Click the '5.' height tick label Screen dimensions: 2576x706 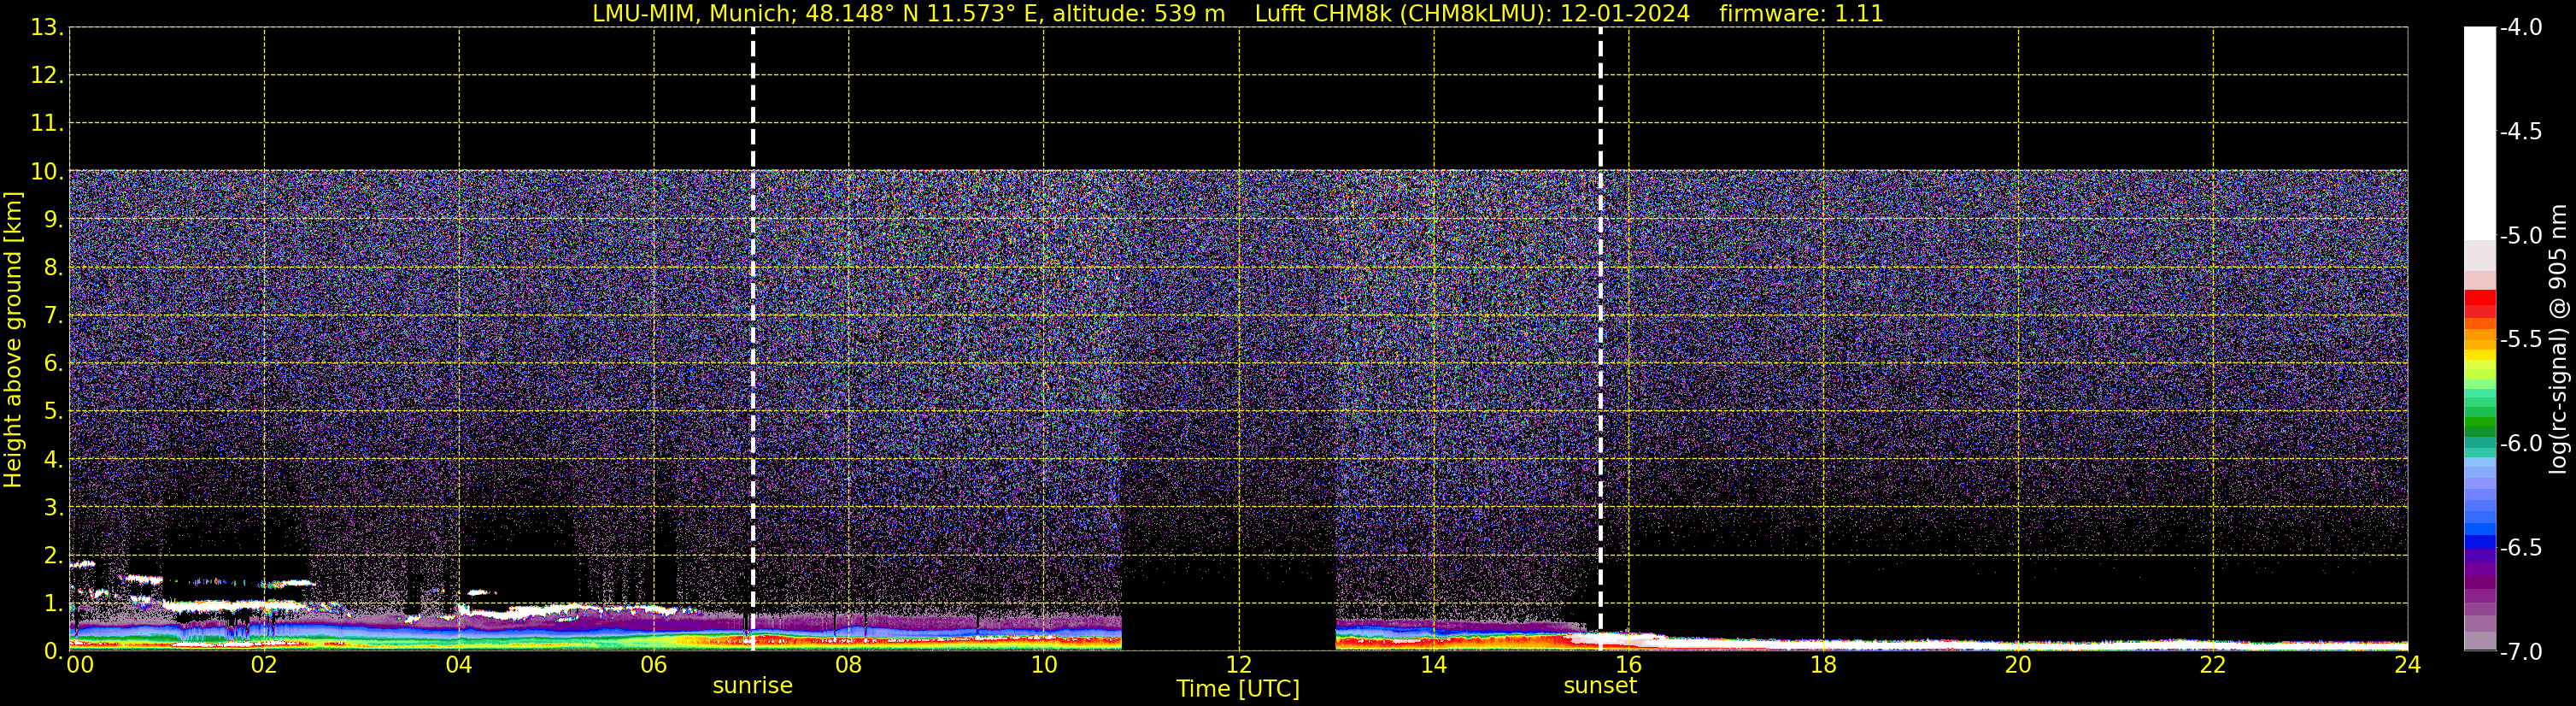pyautogui.click(x=53, y=412)
